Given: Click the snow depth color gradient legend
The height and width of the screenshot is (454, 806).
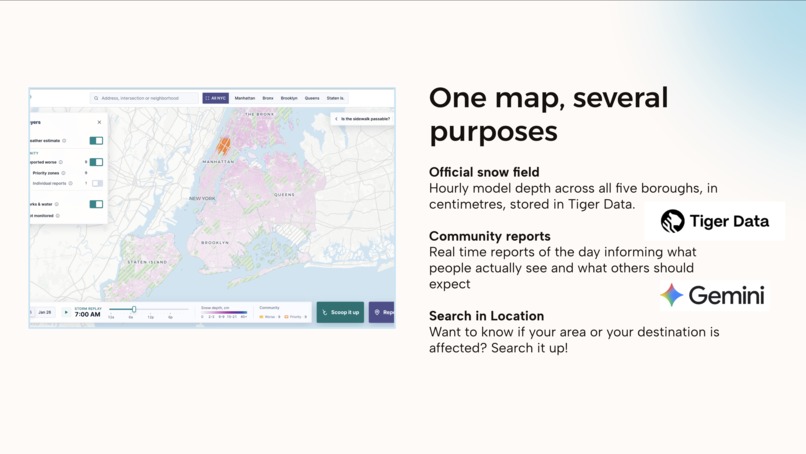Looking at the screenshot, I should 224,312.
